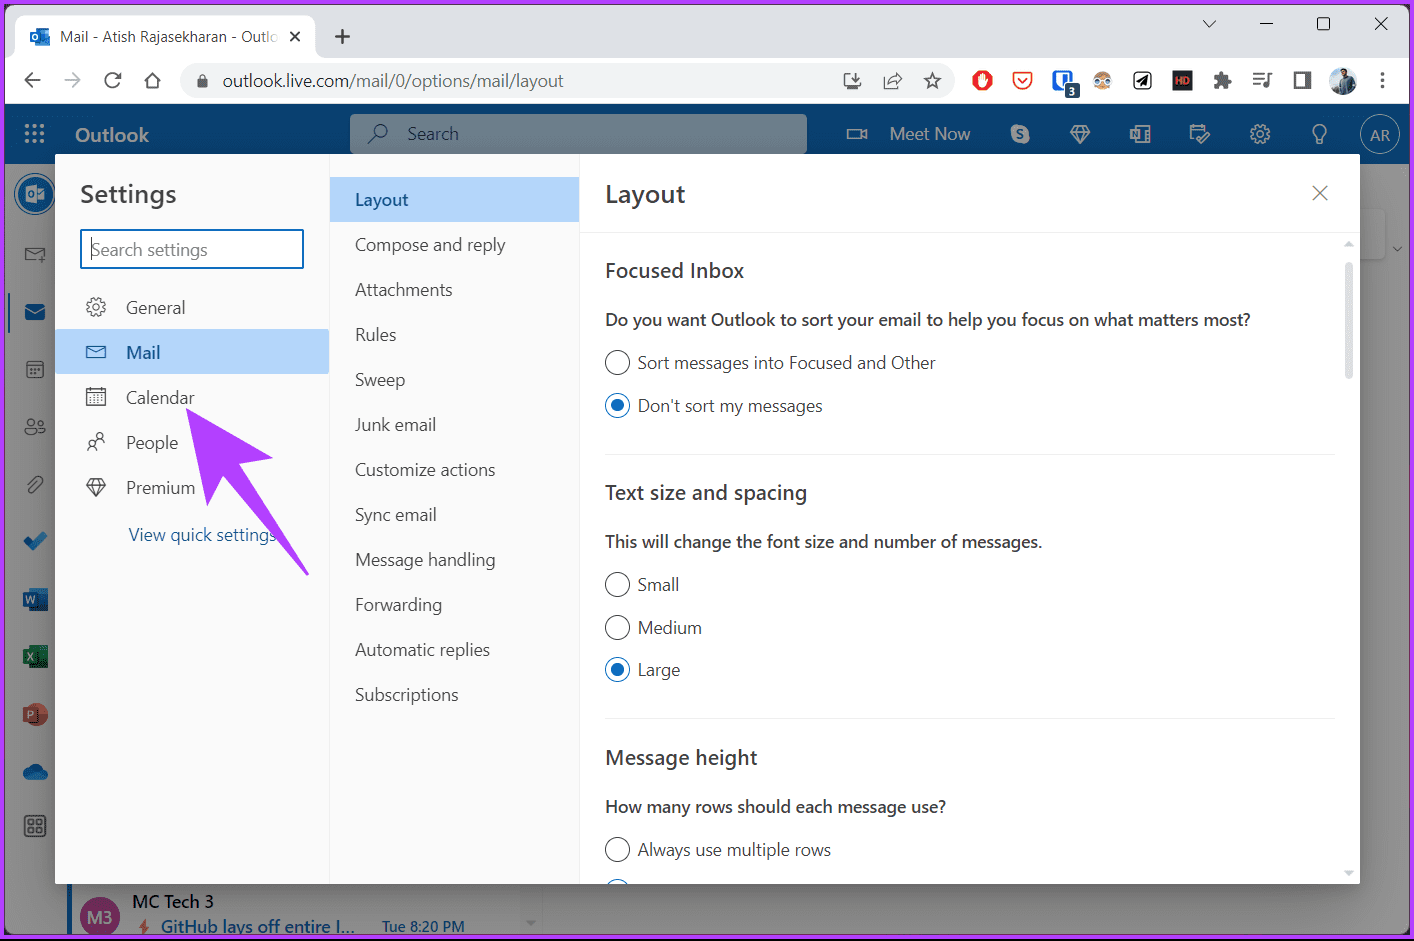Choose Large text size
This screenshot has width=1414, height=941.
click(x=642, y=670)
